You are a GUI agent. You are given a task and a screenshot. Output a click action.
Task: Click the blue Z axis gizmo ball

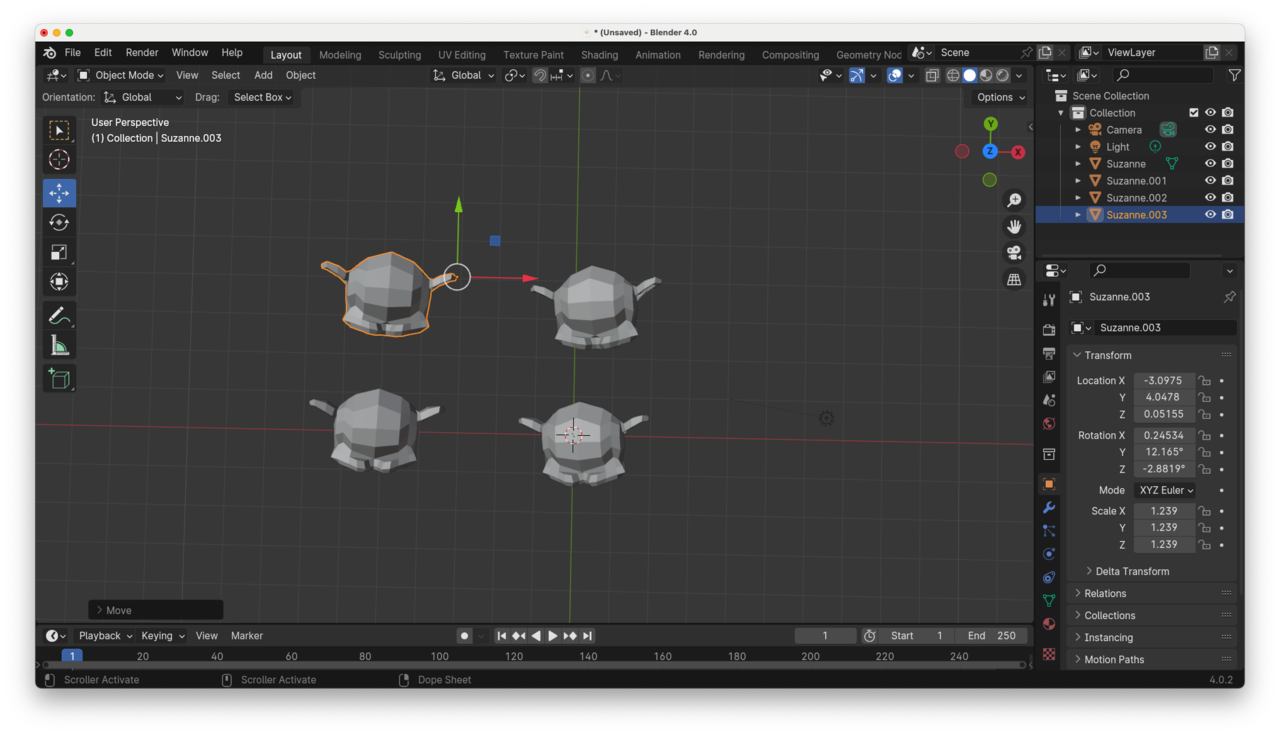(990, 151)
